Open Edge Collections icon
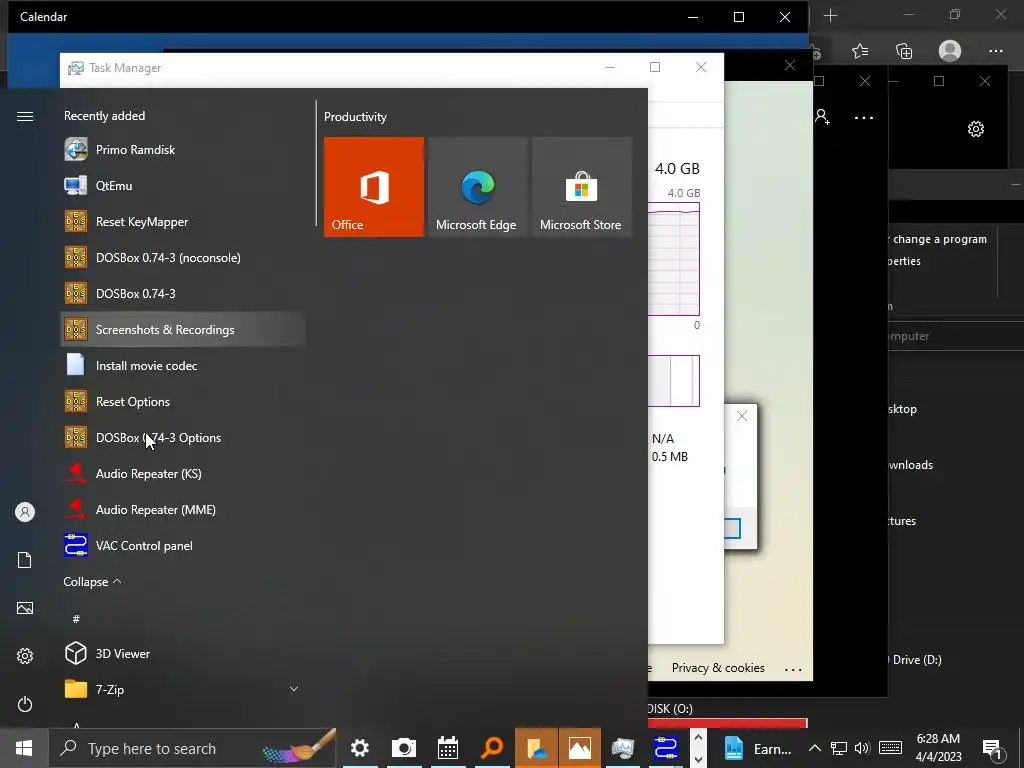This screenshot has width=1024, height=768. (x=904, y=51)
